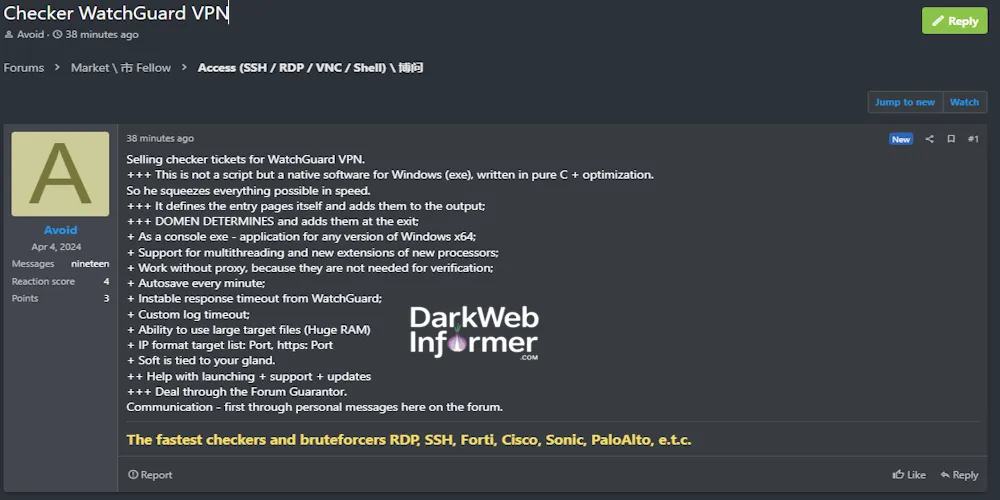
Task: Click the green Reply button
Action: [x=954, y=21]
